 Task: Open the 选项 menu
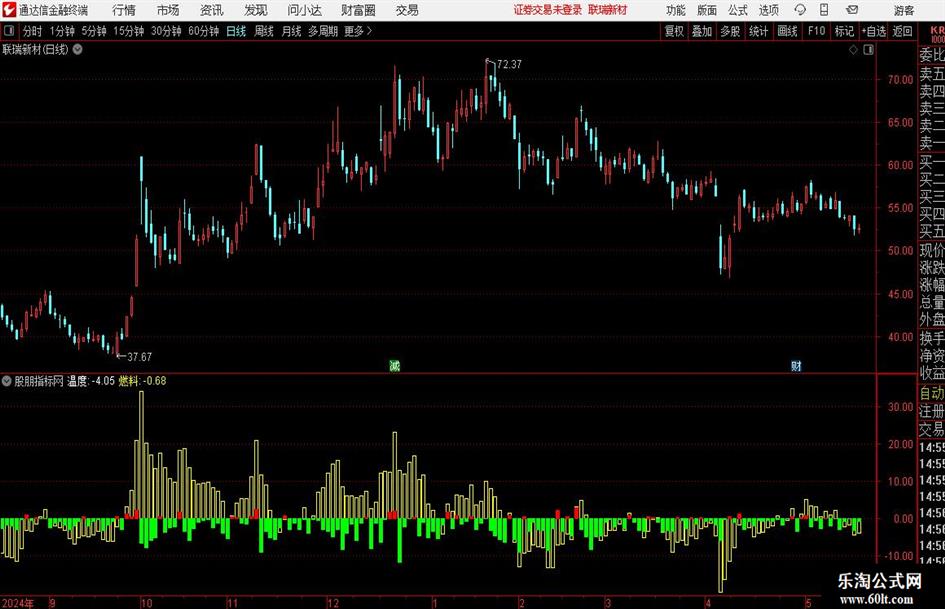click(x=768, y=10)
